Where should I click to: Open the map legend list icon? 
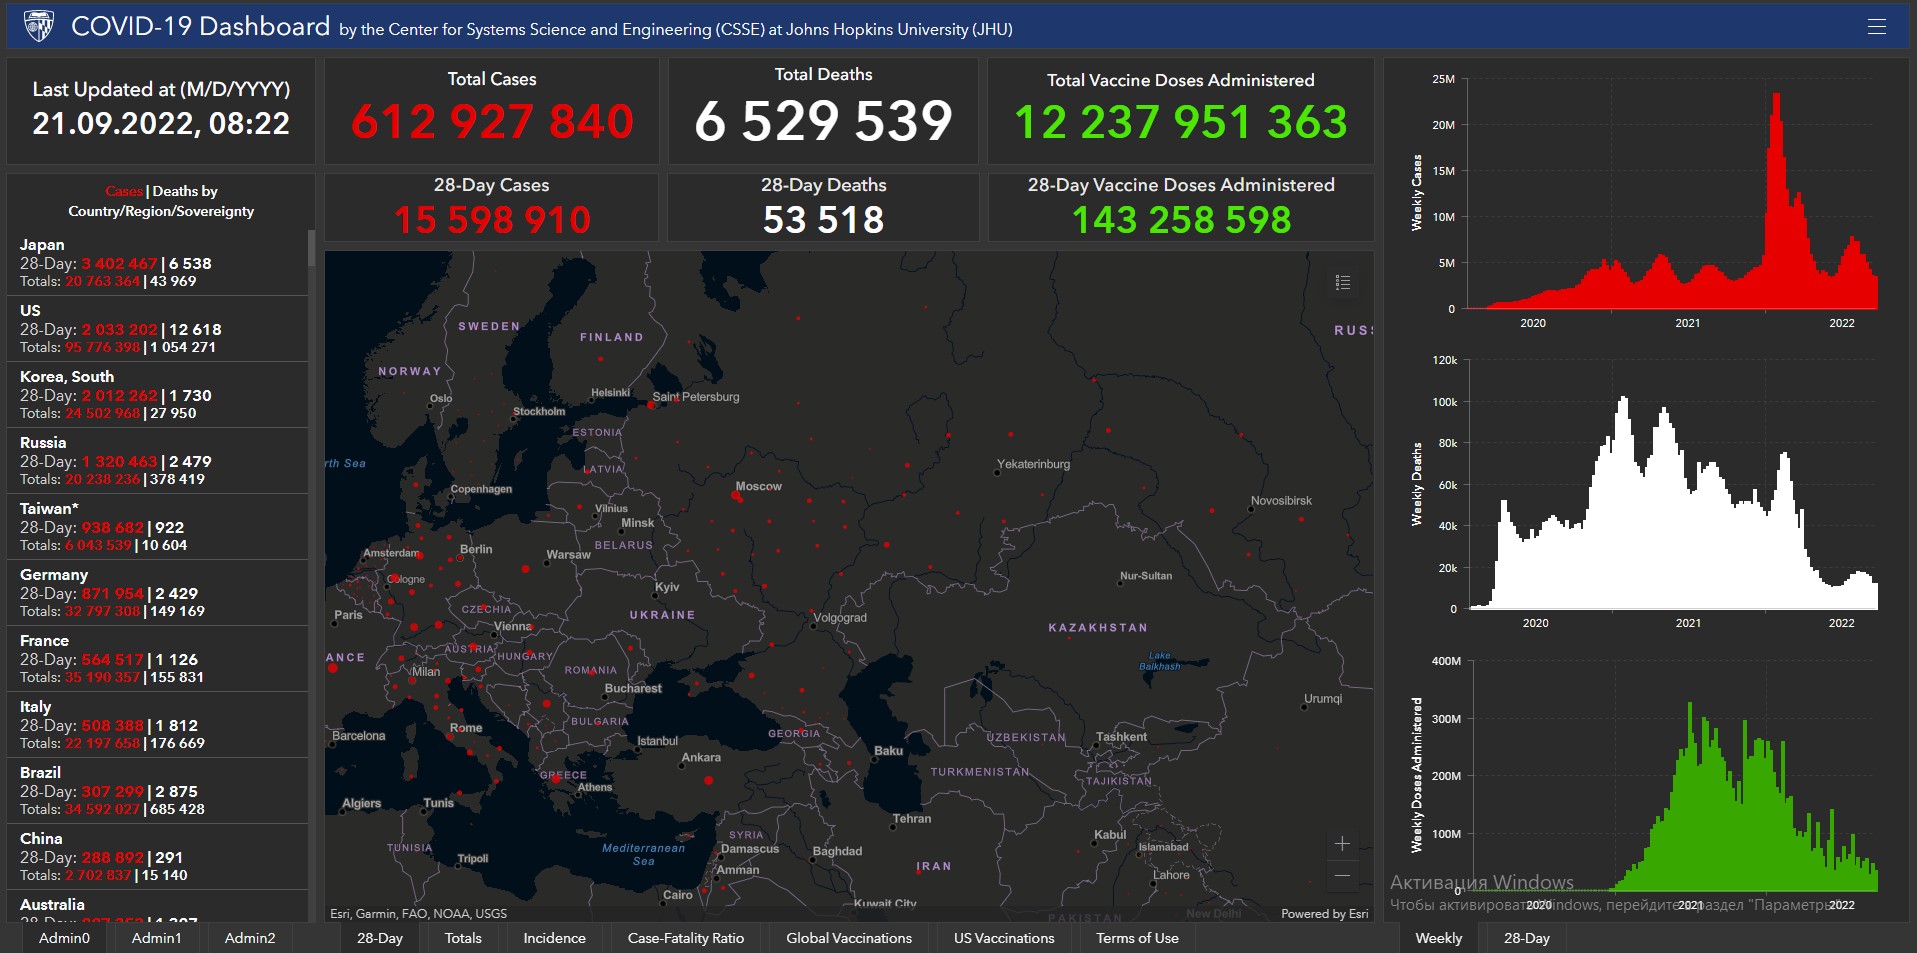click(x=1342, y=283)
